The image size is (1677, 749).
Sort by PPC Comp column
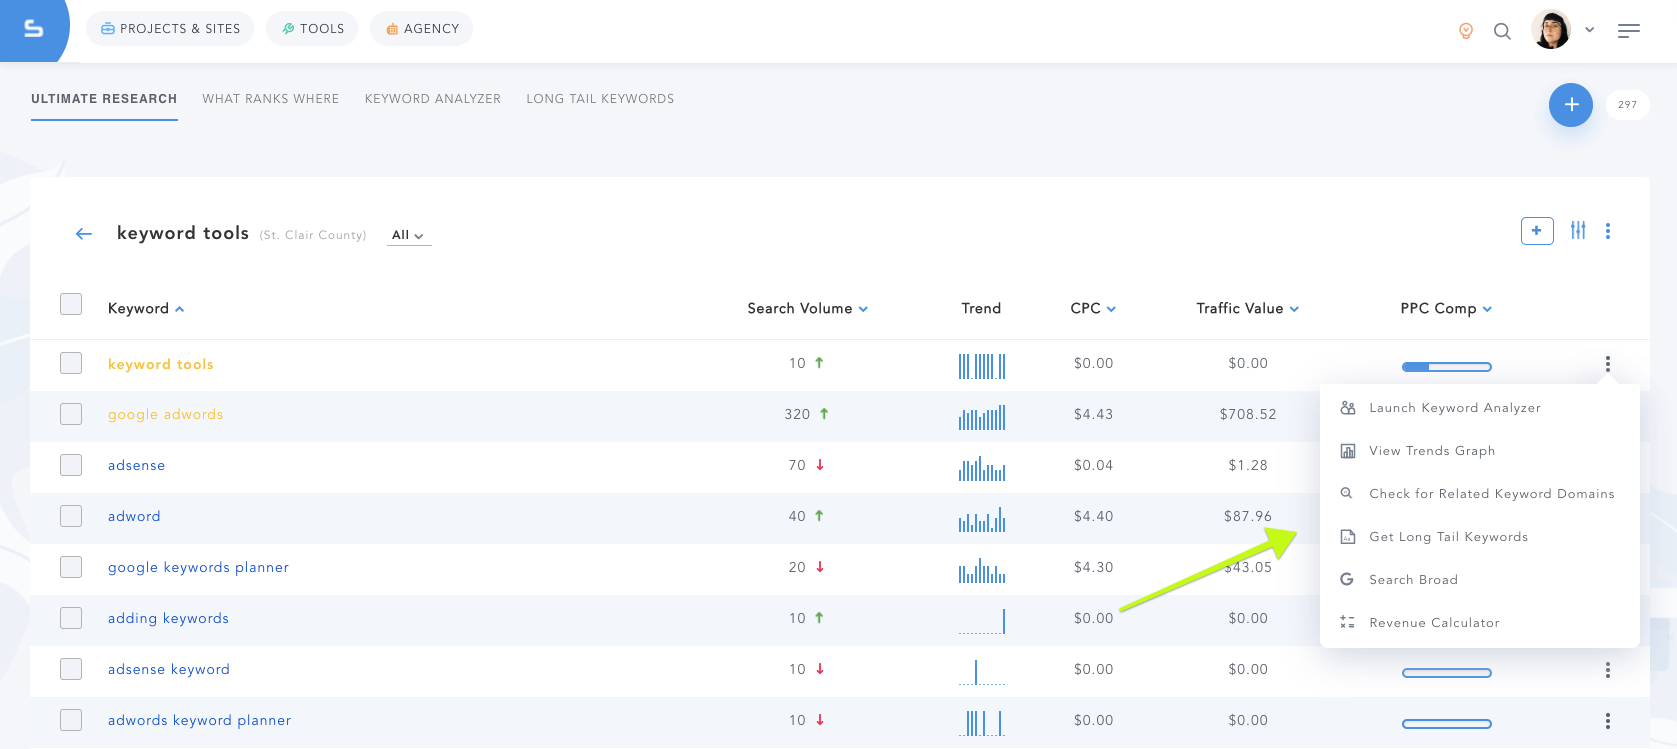coord(1446,308)
